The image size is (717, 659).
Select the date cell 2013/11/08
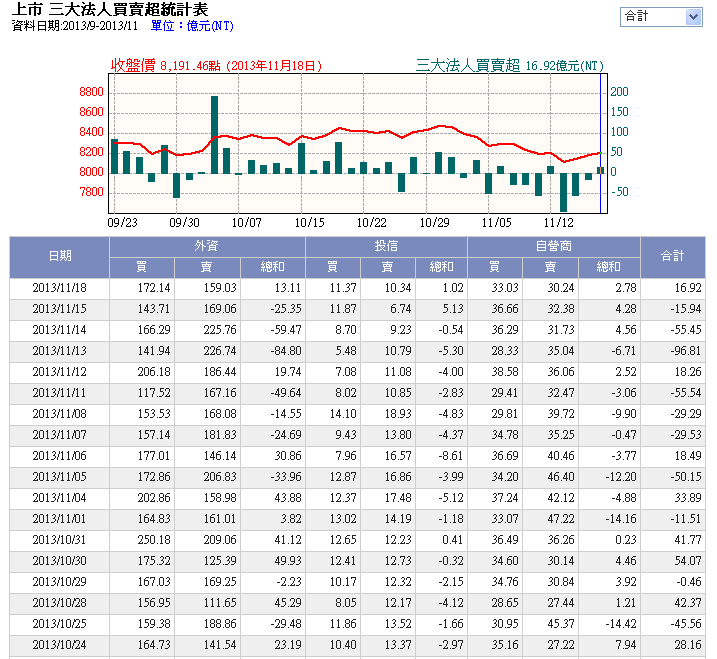click(x=59, y=414)
